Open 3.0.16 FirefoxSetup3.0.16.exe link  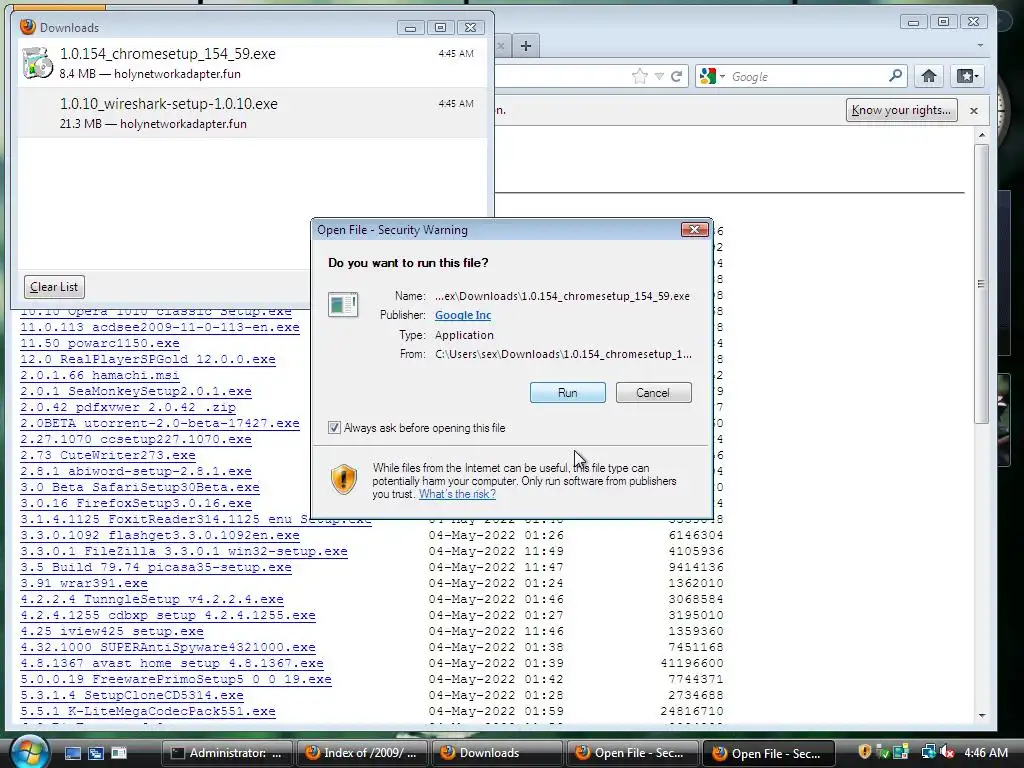(136, 504)
